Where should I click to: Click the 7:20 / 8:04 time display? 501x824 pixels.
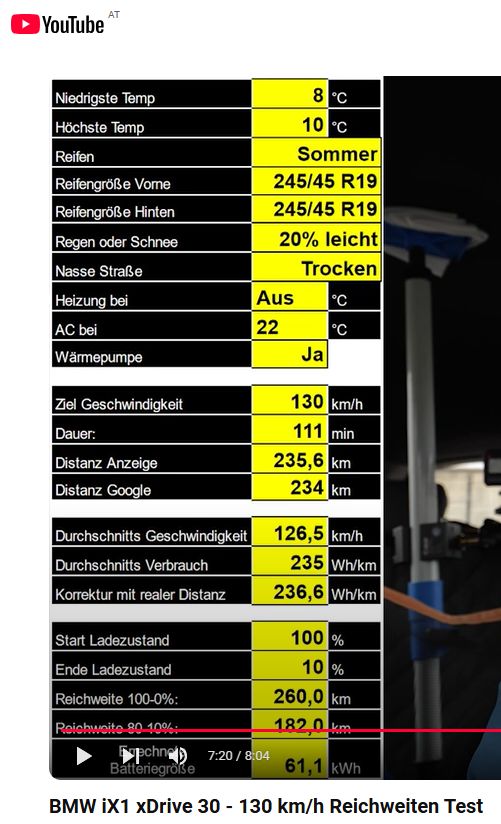[239, 756]
